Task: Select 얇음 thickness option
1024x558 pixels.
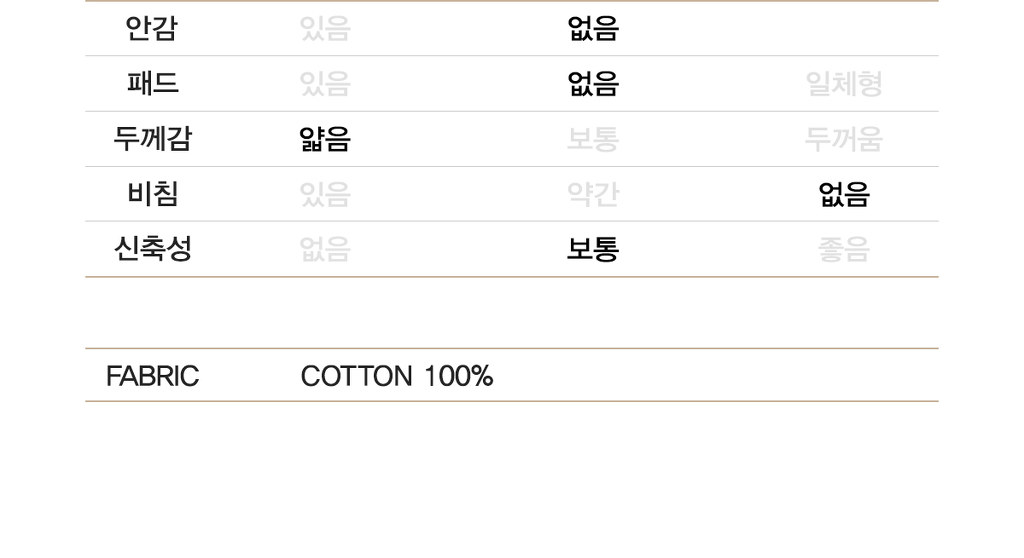Action: tap(325, 139)
